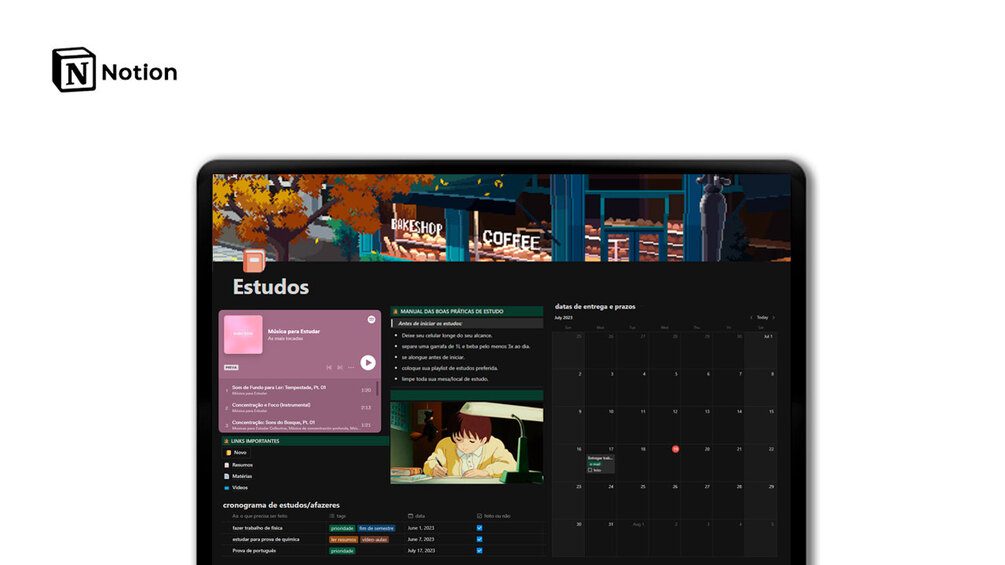The image size is (1005, 565).
Task: Click the feito ou não column header
Action: click(x=494, y=516)
